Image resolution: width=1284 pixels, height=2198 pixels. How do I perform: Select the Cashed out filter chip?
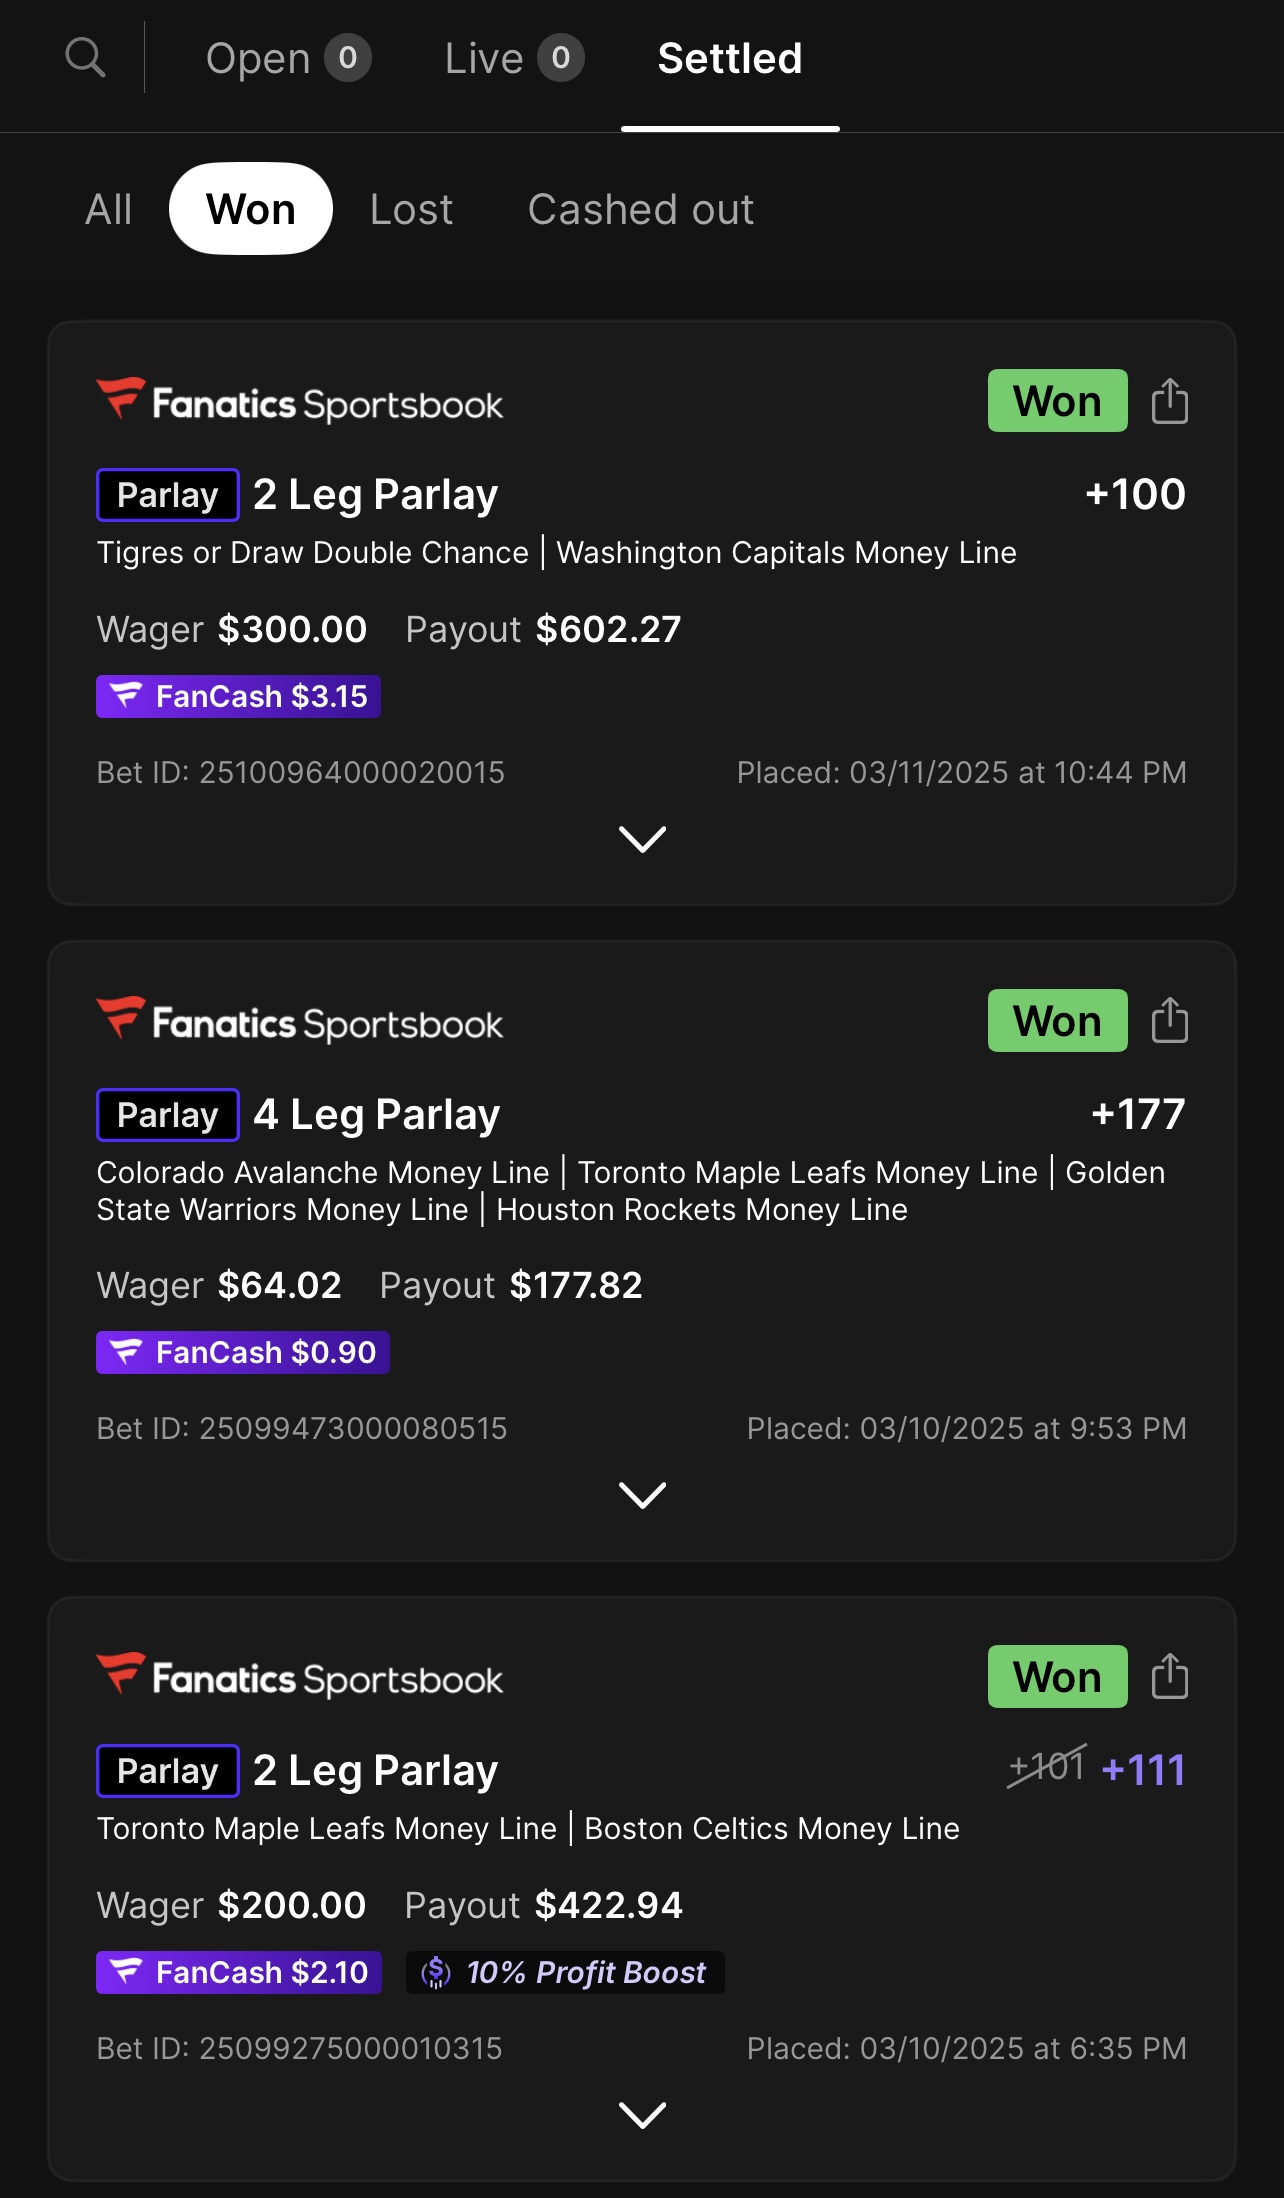[x=640, y=209]
